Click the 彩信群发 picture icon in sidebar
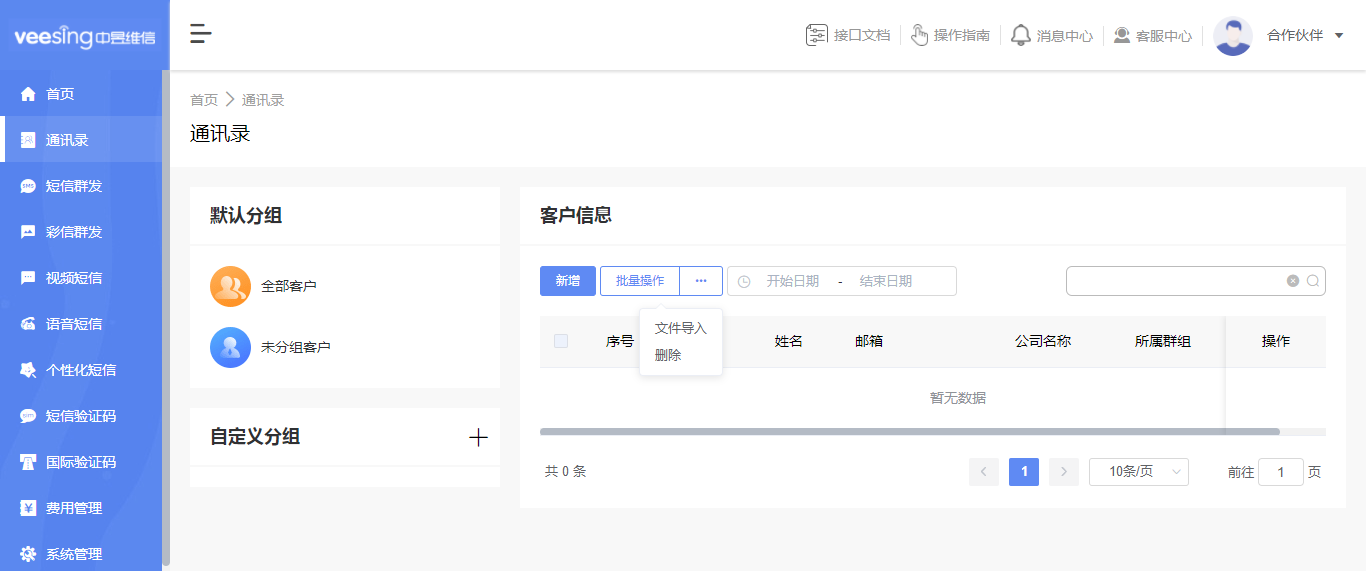The height and width of the screenshot is (571, 1366). (x=28, y=232)
